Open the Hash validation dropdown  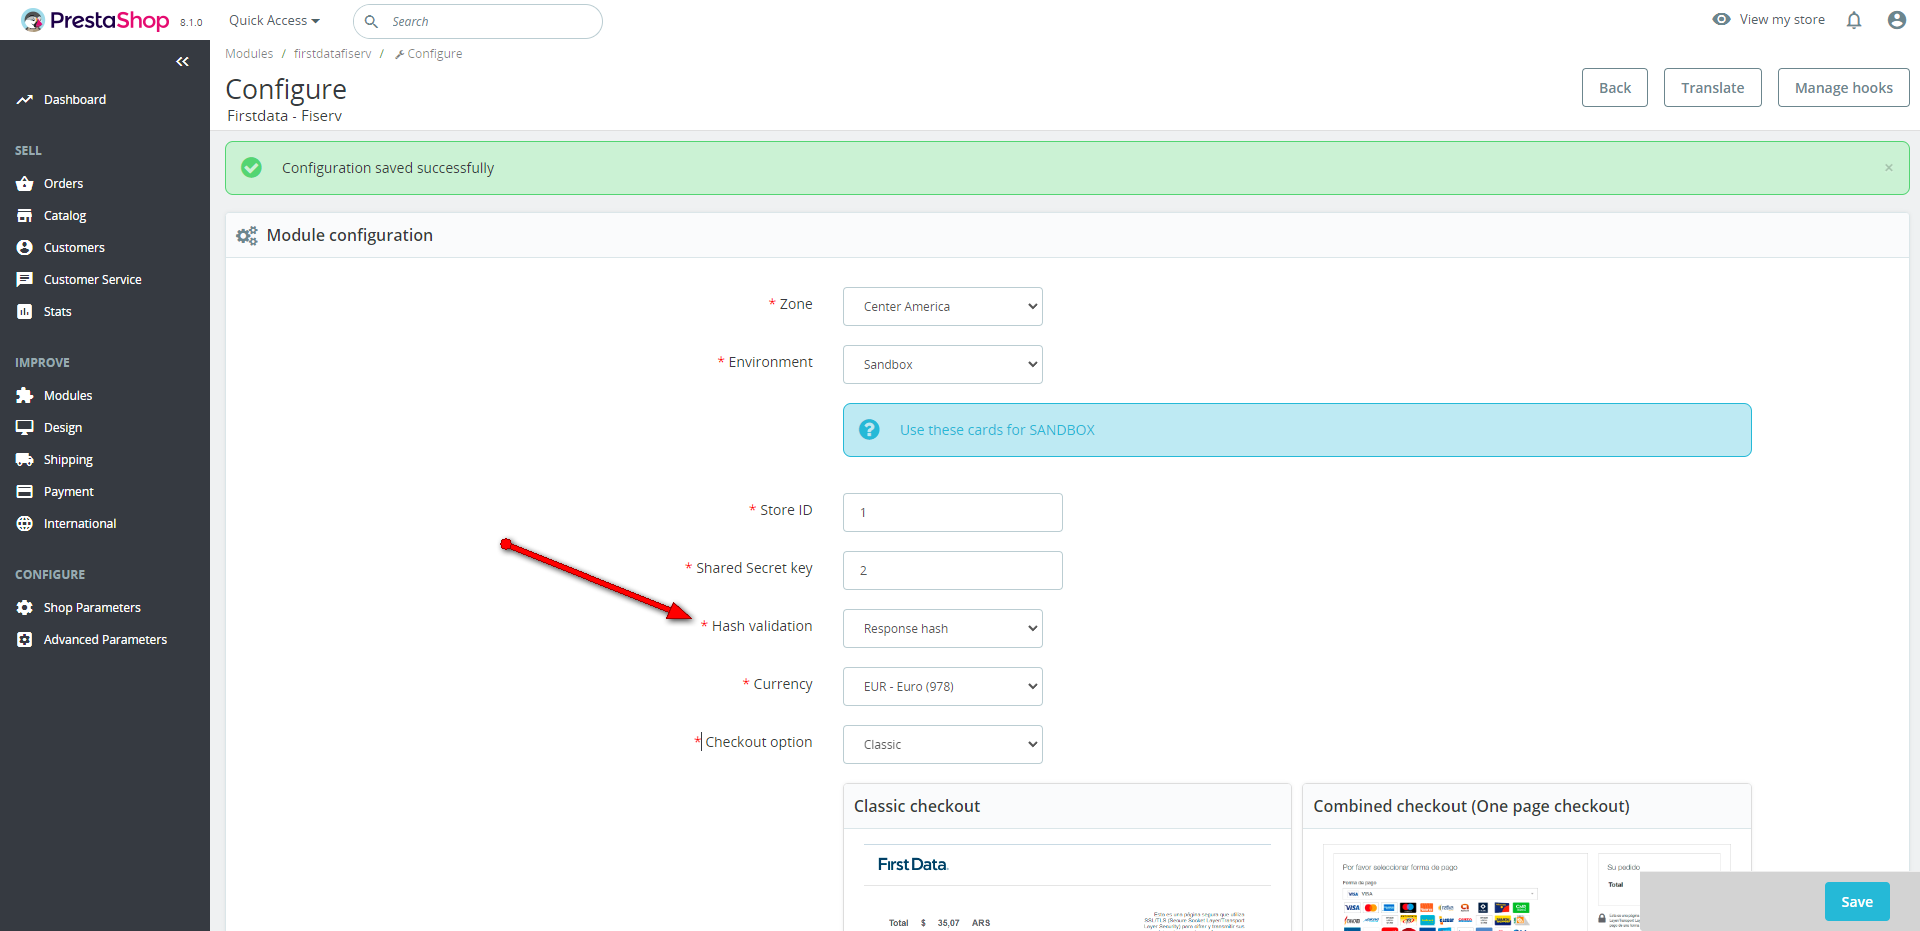tap(943, 629)
